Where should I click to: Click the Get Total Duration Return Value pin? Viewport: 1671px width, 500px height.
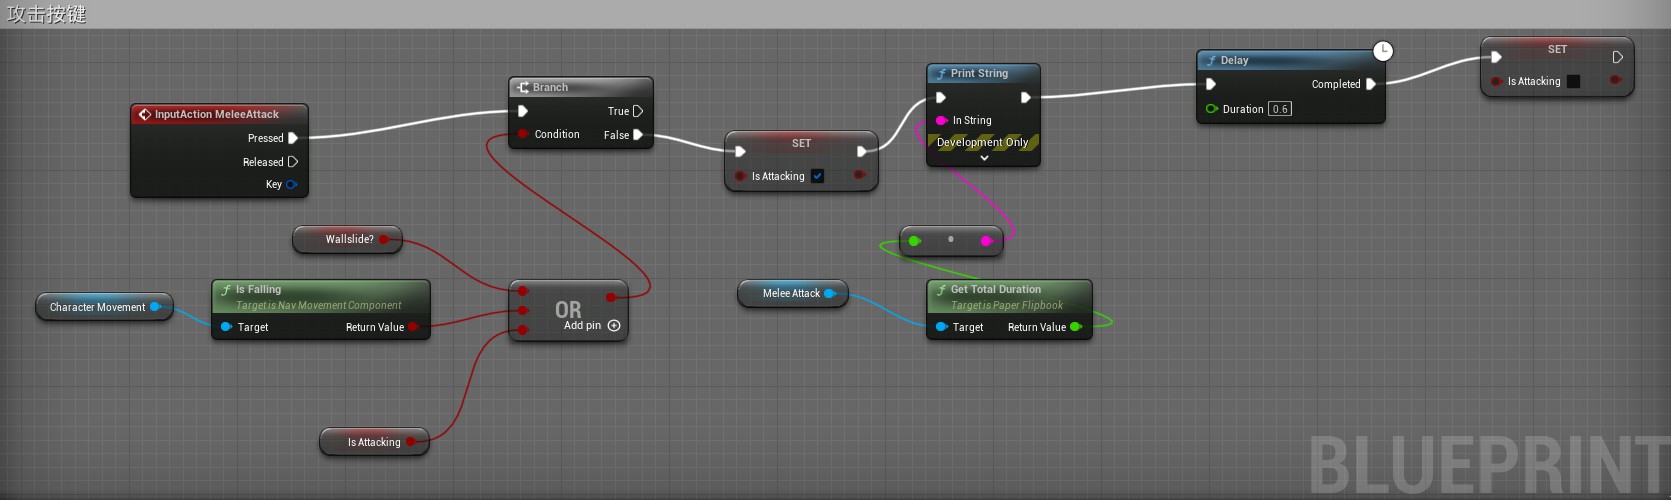tap(1076, 327)
